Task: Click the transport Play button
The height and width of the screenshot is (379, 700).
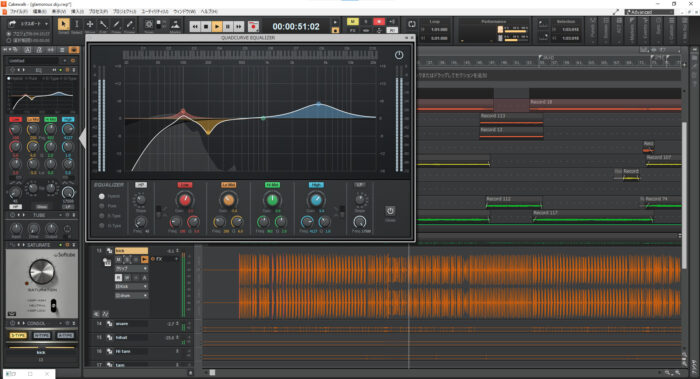Action: coord(217,27)
